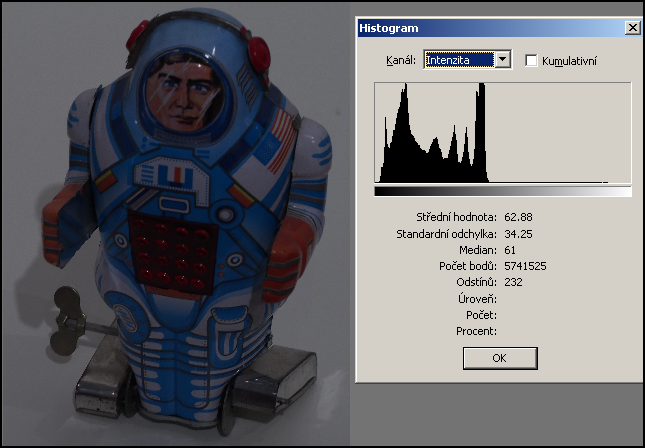
Task: Close the Histogram dialog window
Action: pos(631,29)
